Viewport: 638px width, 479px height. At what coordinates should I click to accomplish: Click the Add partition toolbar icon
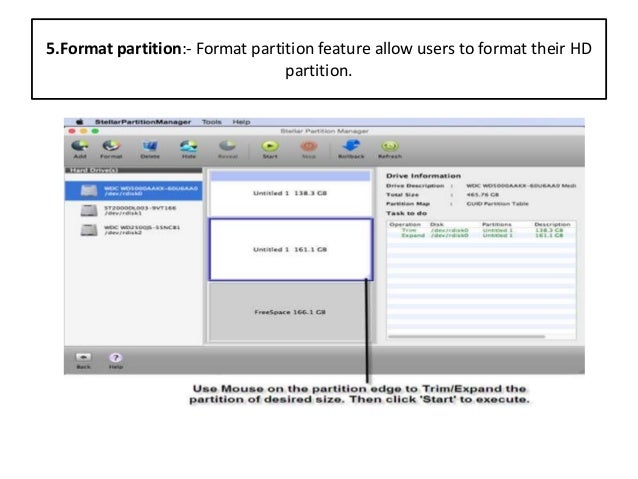(80, 149)
